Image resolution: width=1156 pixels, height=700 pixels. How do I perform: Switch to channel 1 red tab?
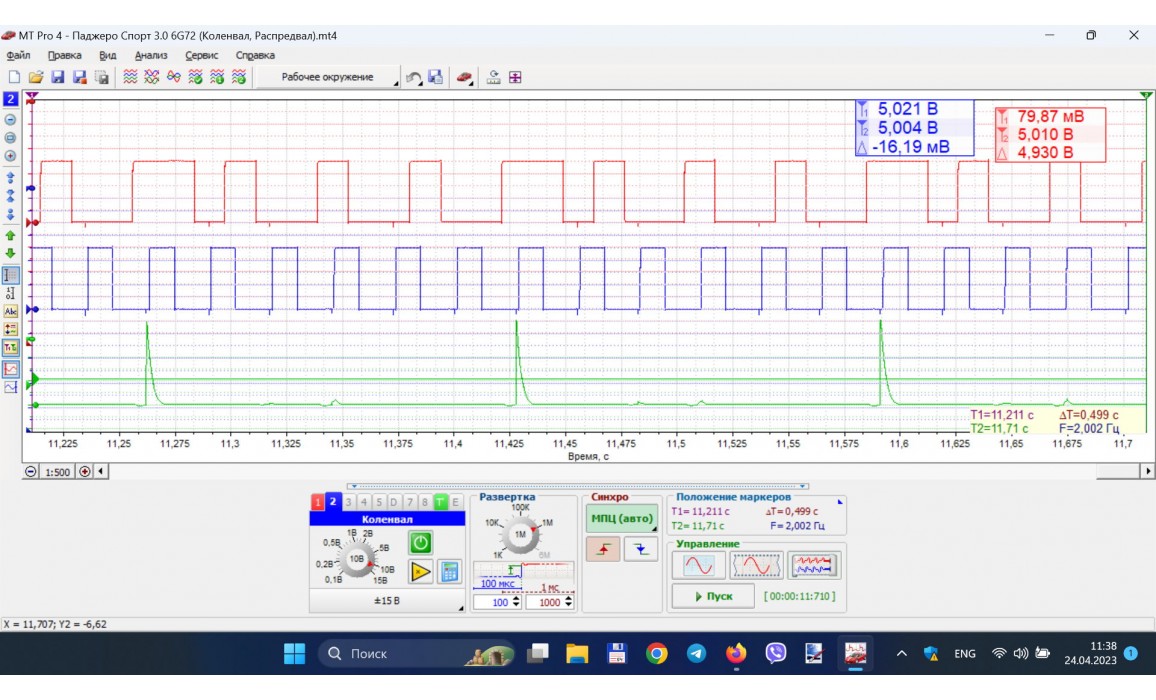tap(318, 502)
